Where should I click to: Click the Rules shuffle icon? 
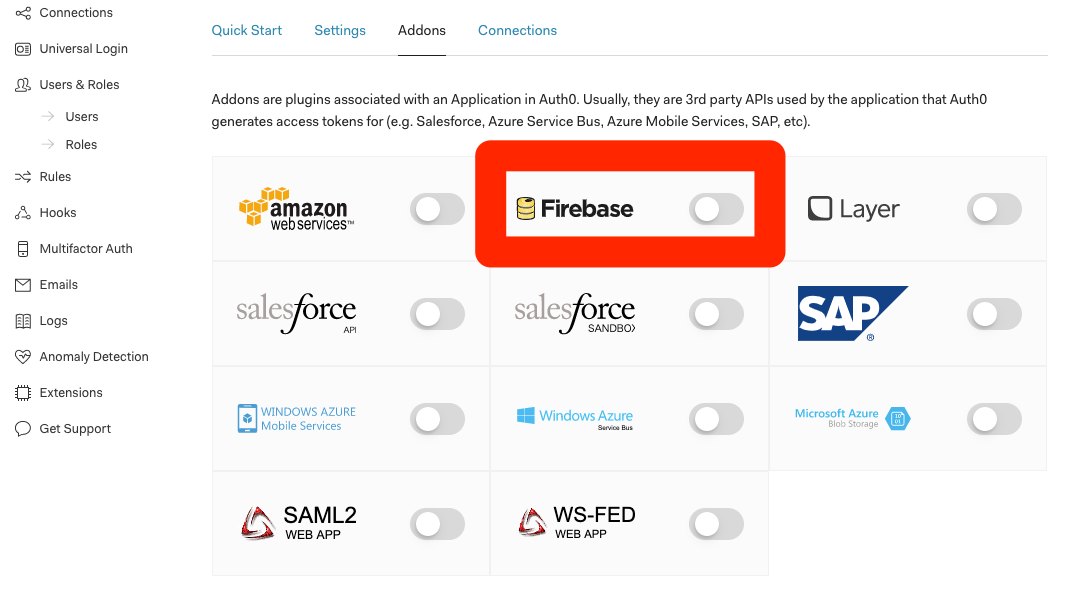(23, 177)
